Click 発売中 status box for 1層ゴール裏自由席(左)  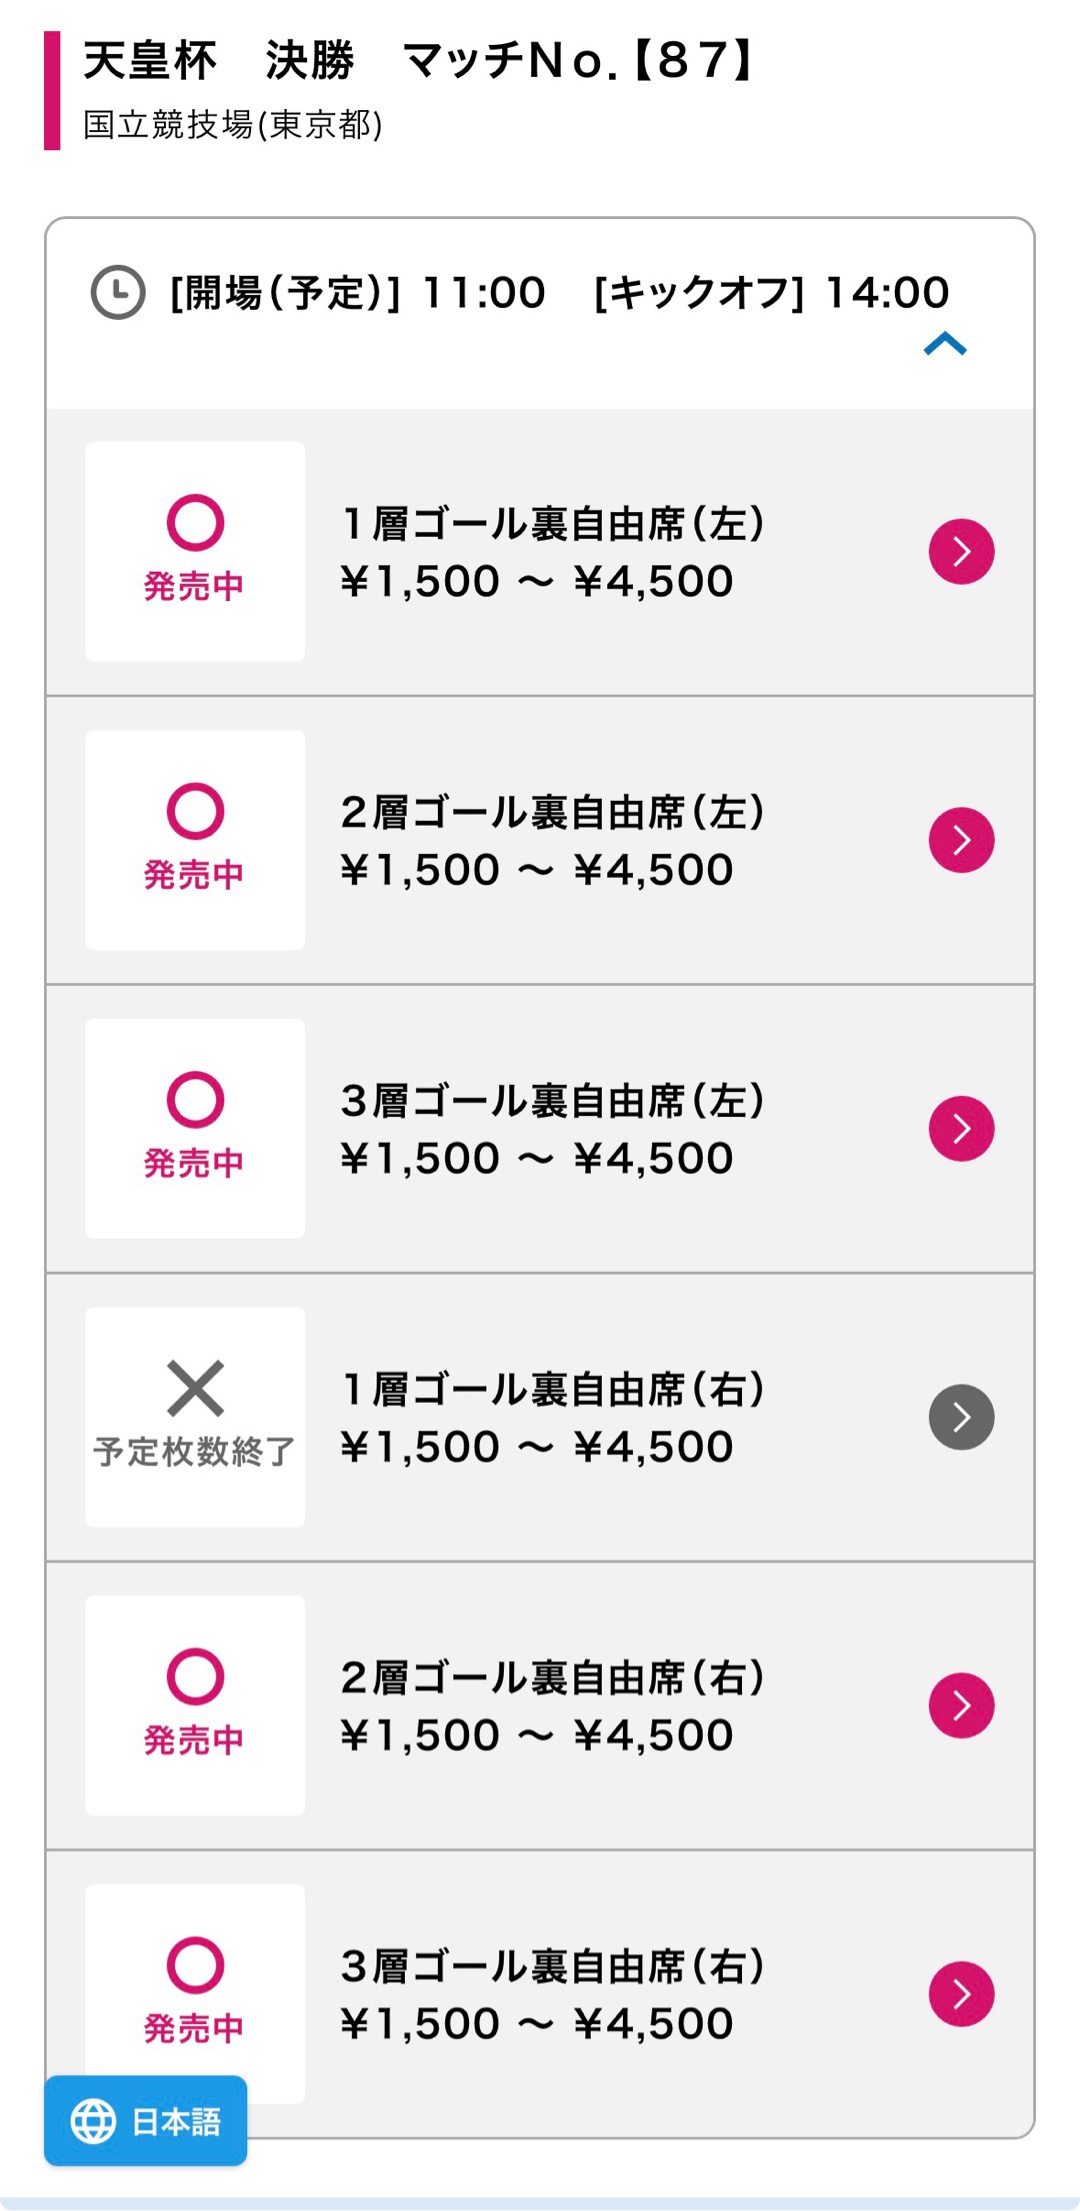(x=195, y=551)
